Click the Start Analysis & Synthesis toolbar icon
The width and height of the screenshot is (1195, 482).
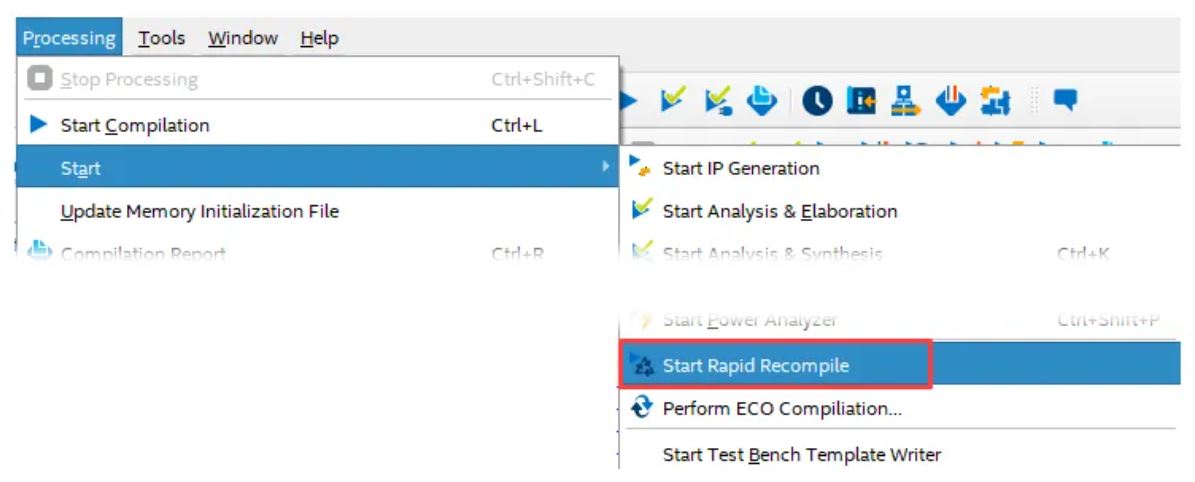pyautogui.click(x=719, y=100)
